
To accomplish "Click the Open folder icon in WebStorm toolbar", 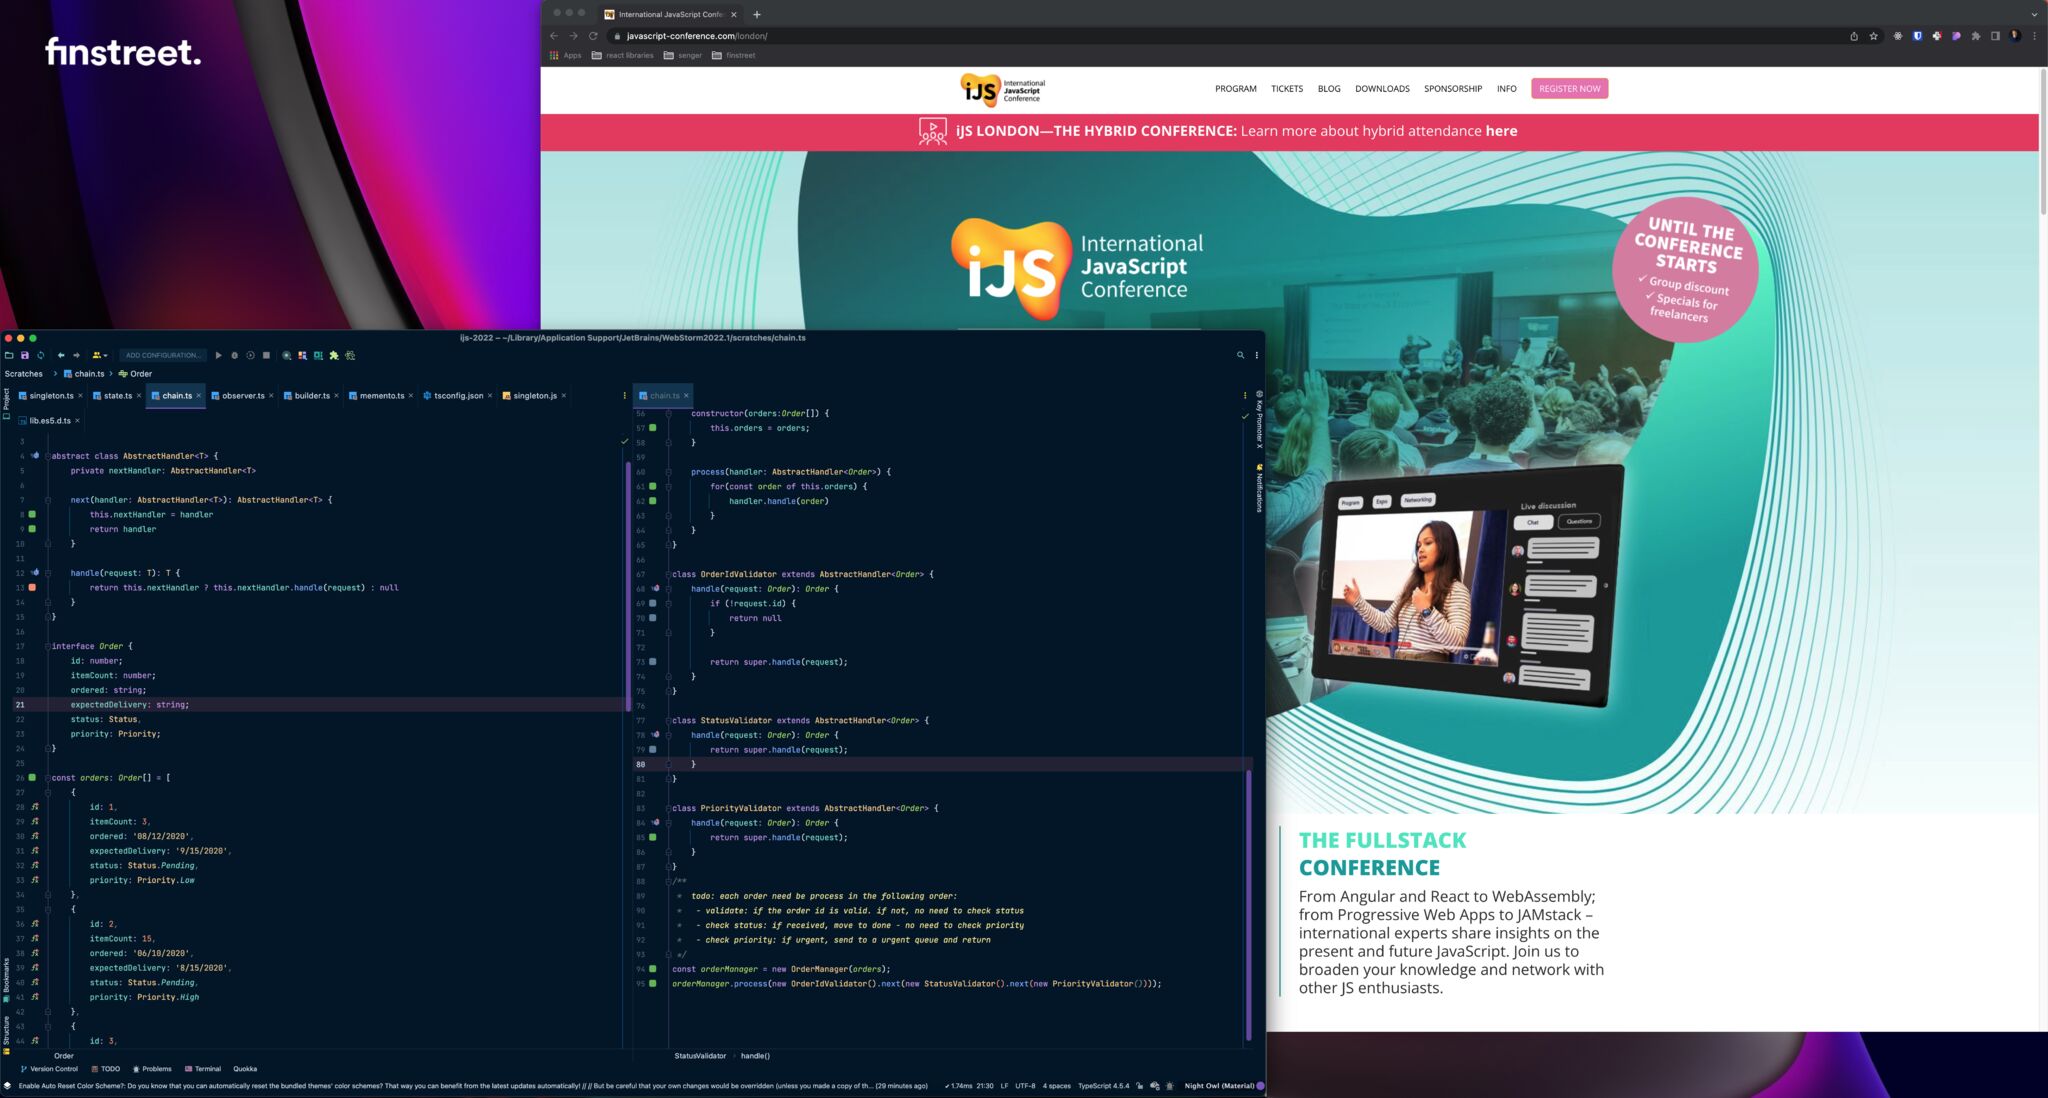I will click(x=9, y=355).
